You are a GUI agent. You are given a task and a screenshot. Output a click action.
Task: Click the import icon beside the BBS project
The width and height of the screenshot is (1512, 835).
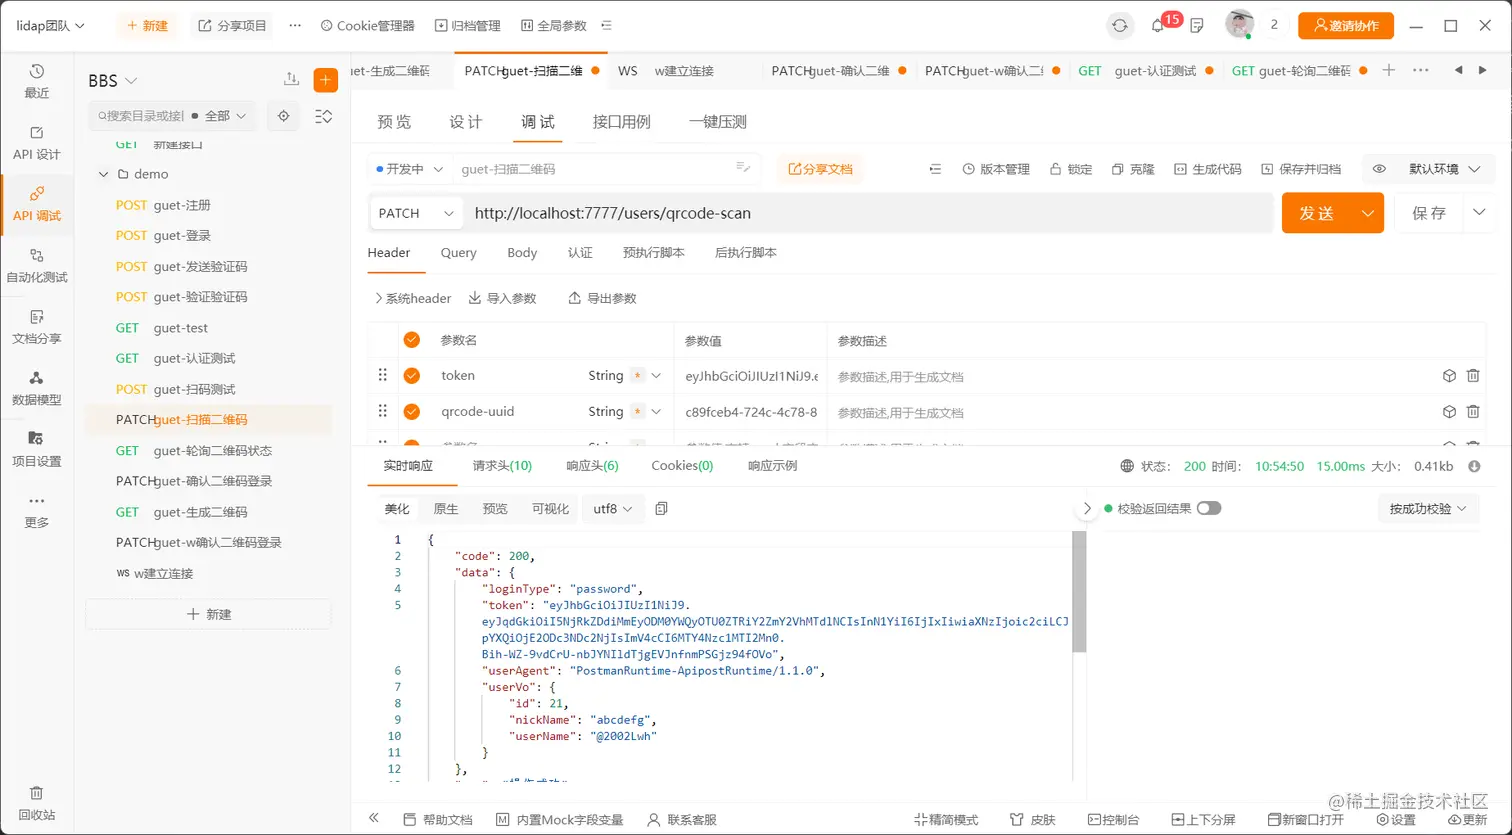pyautogui.click(x=292, y=80)
